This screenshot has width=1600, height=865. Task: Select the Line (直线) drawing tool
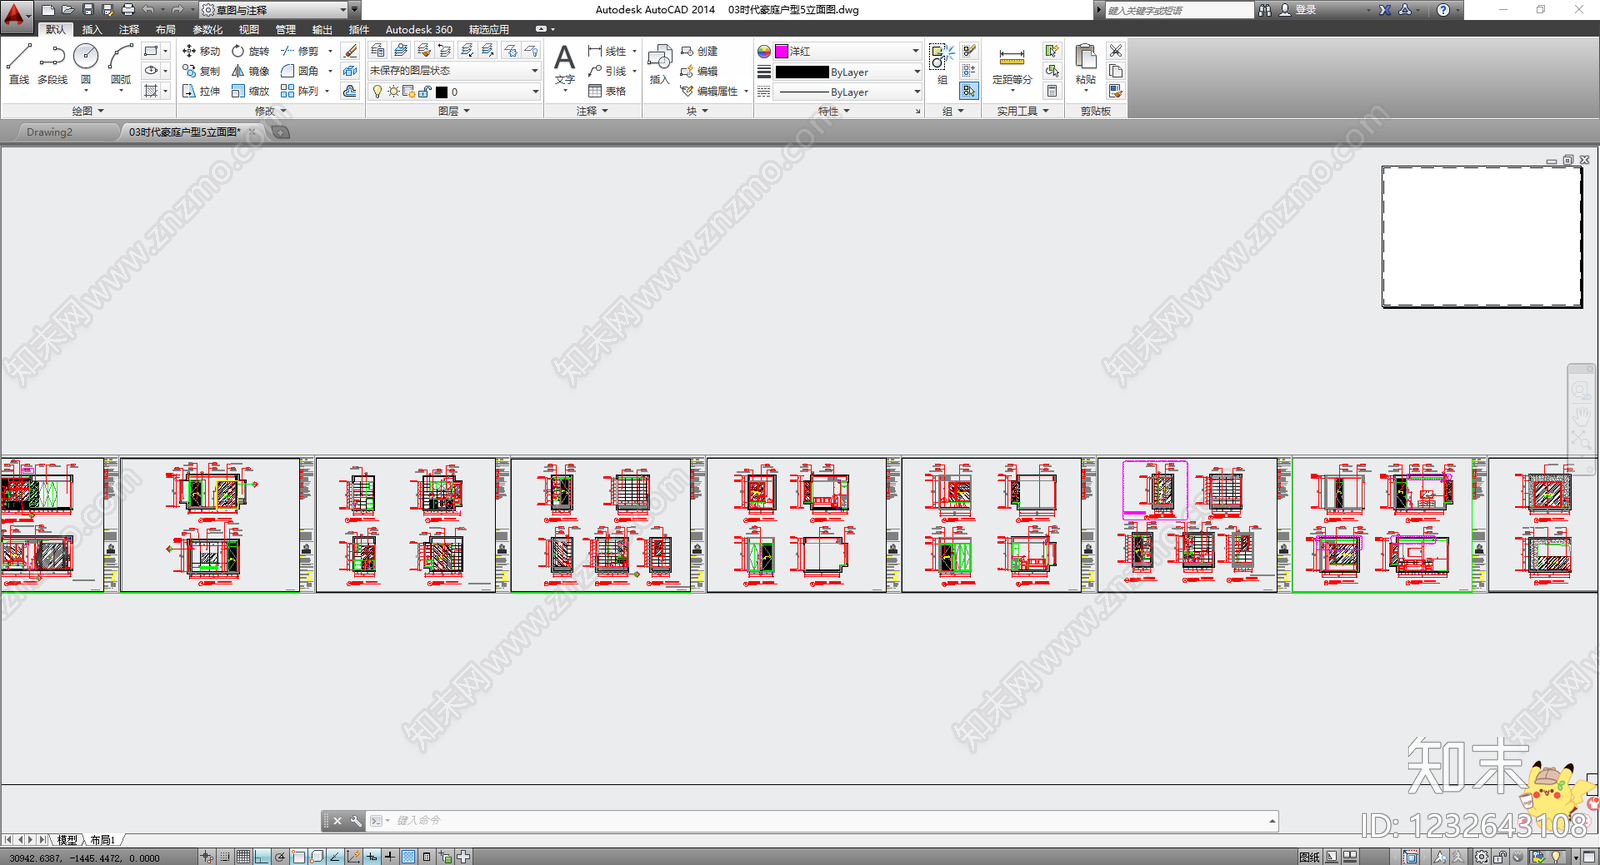19,65
